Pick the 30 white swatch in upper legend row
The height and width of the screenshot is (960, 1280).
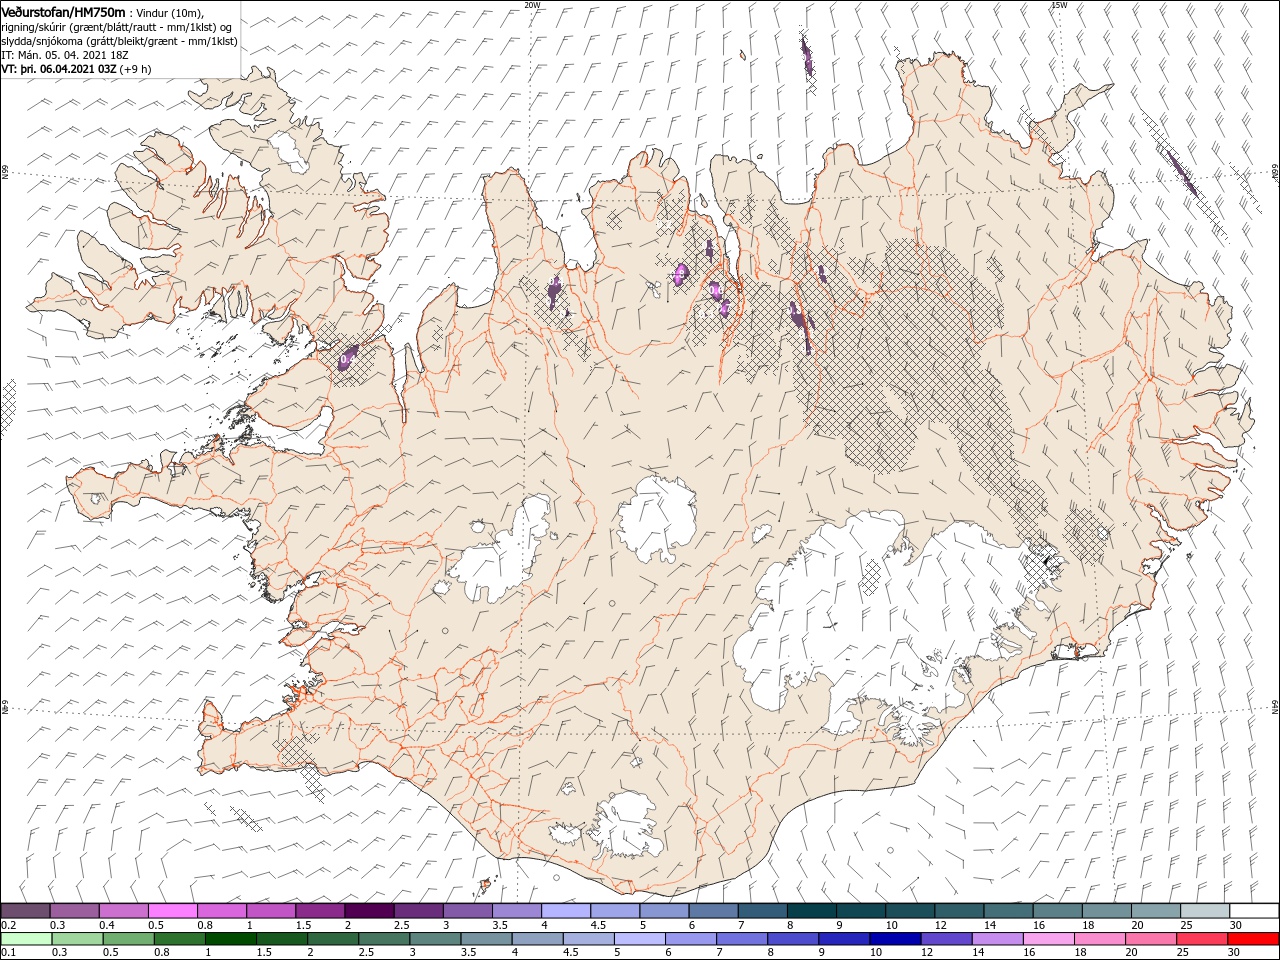tap(1254, 911)
